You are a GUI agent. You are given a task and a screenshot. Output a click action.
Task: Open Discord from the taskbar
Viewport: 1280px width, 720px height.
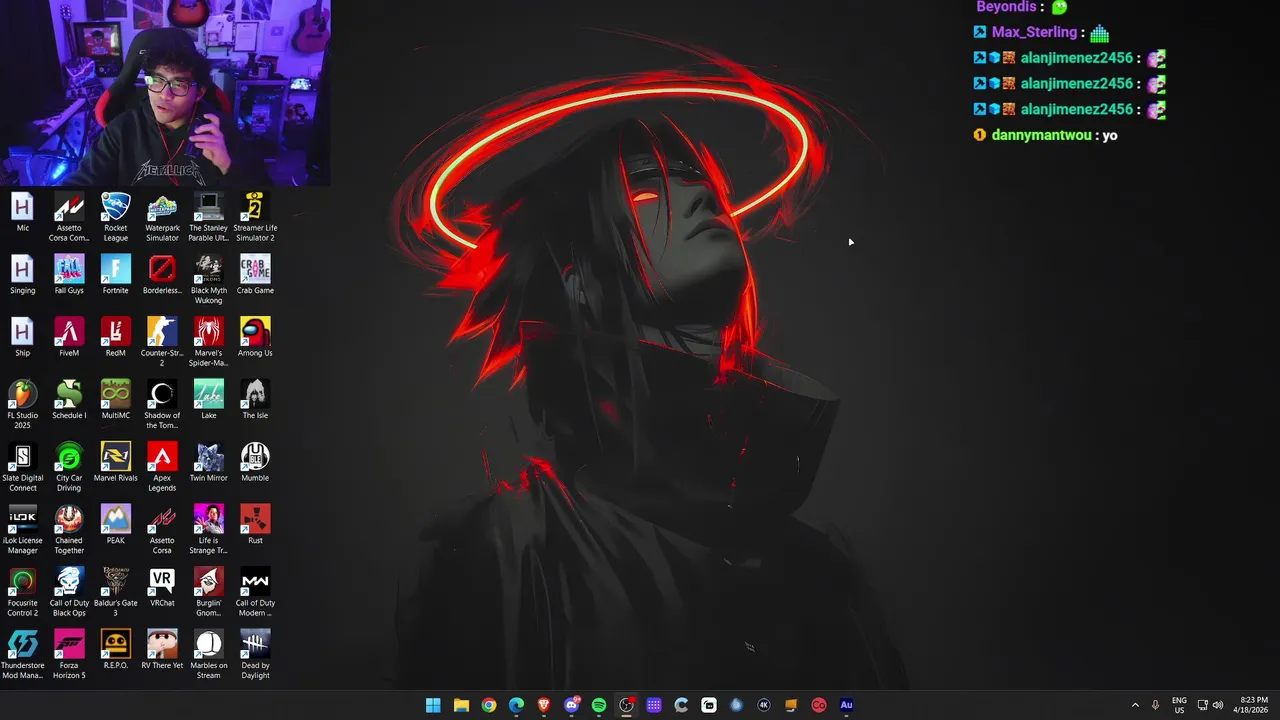point(572,705)
